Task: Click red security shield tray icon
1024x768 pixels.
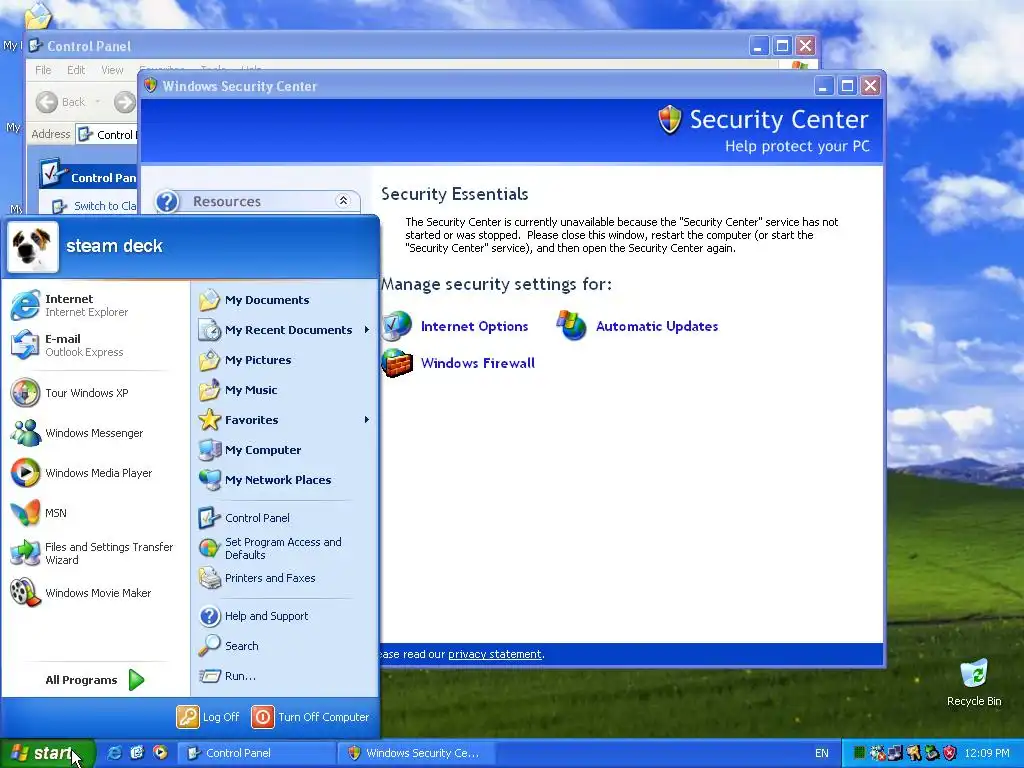Action: [950, 753]
